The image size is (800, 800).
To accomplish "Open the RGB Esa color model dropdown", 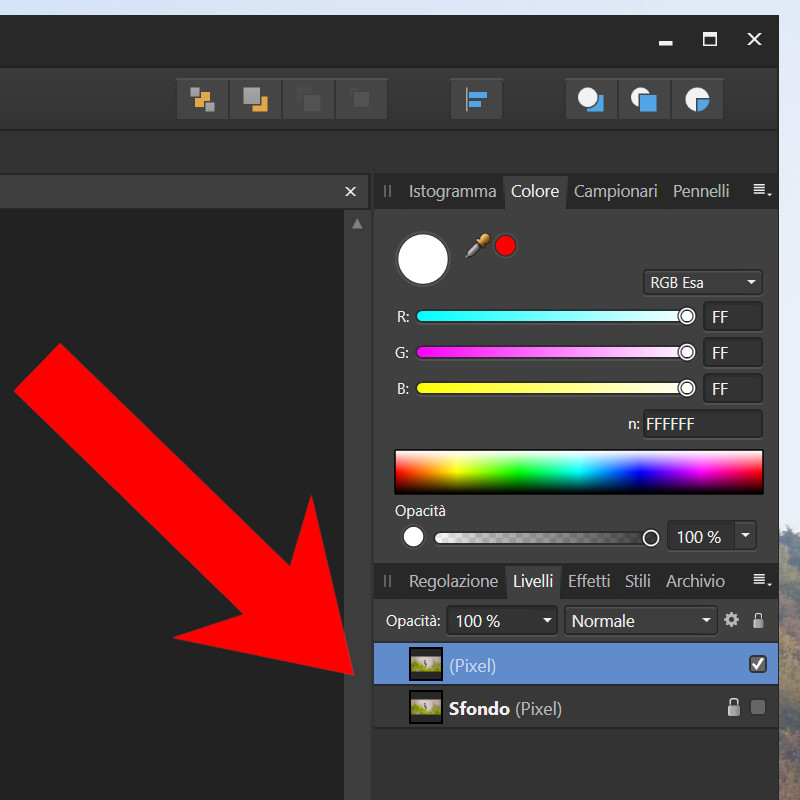I will (x=703, y=282).
